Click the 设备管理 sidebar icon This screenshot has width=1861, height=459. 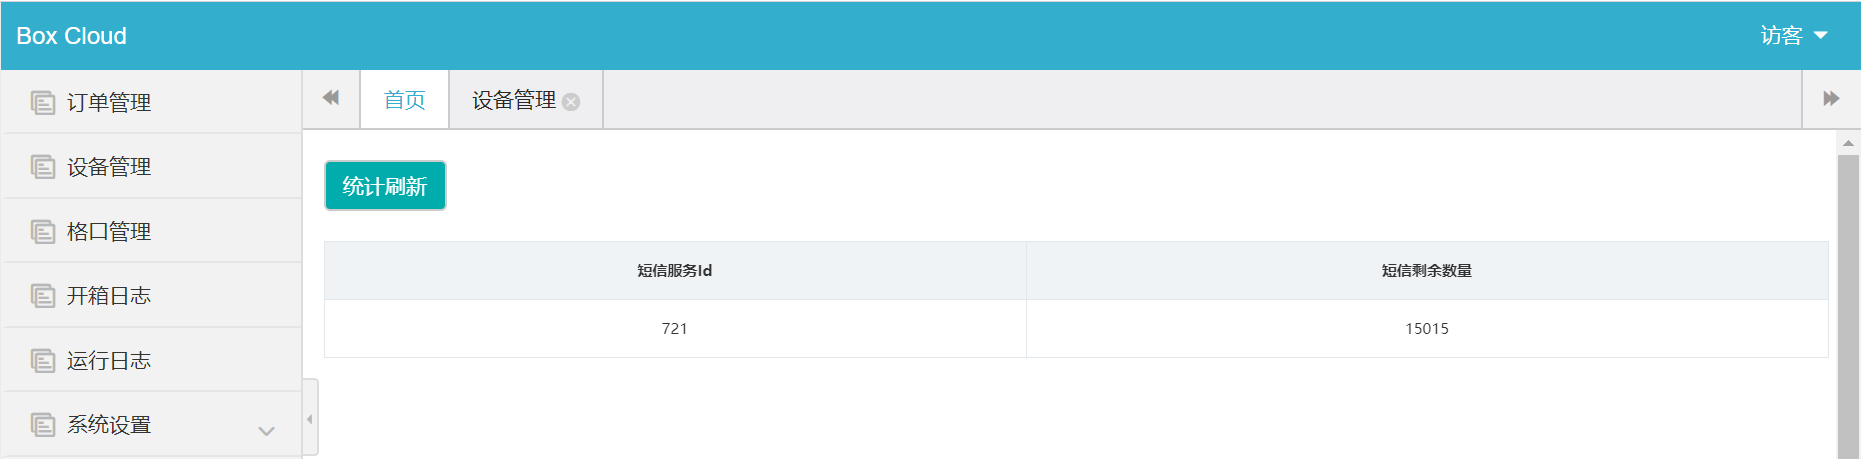[x=43, y=167]
